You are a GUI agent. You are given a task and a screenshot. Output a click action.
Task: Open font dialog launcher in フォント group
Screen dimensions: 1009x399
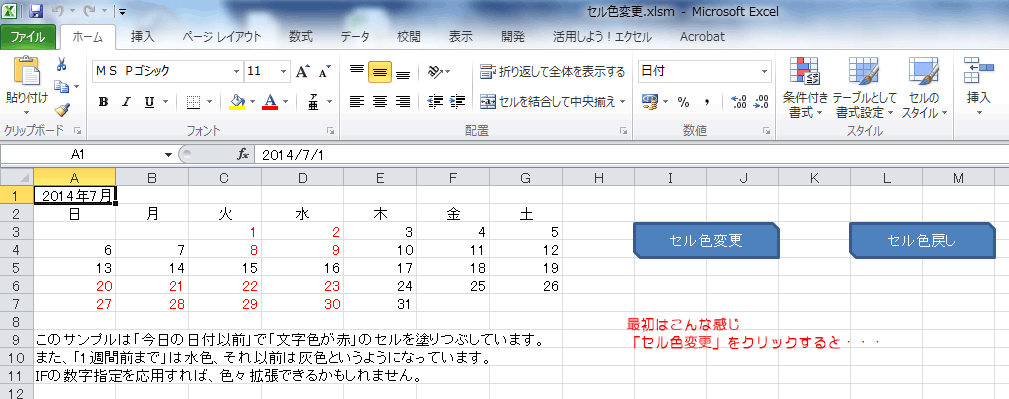coord(331,131)
